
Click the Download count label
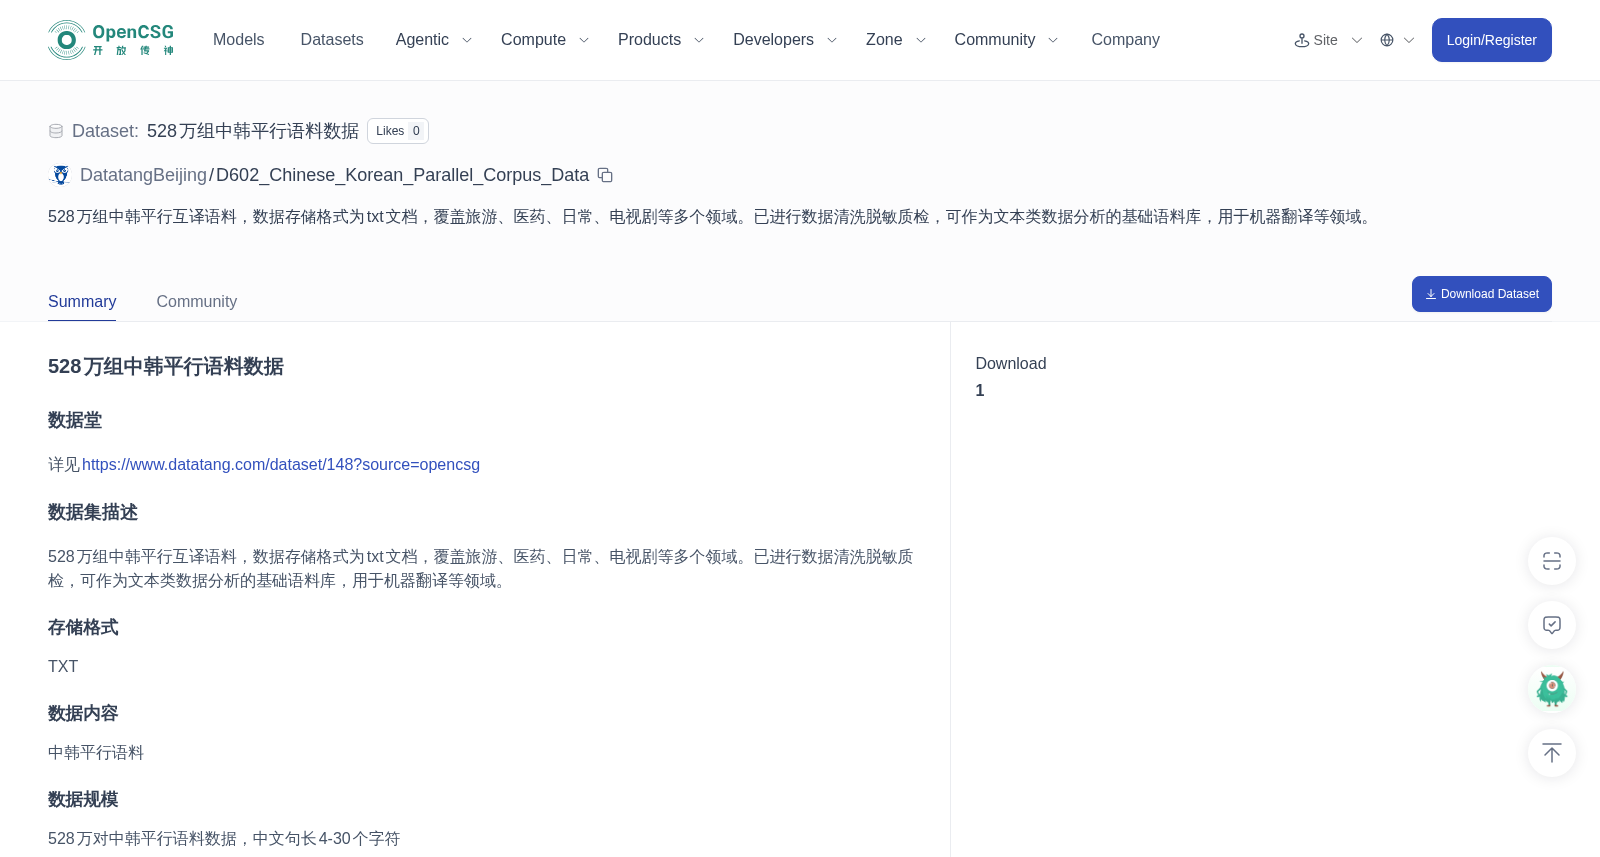pyautogui.click(x=1011, y=364)
